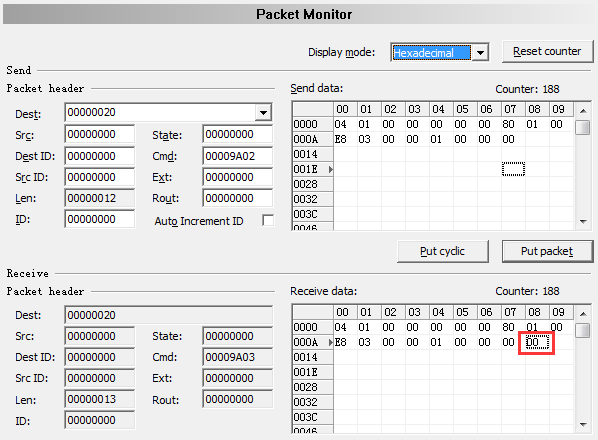Select Send data row header 001E
This screenshot has height=440, width=598.
(313, 169)
